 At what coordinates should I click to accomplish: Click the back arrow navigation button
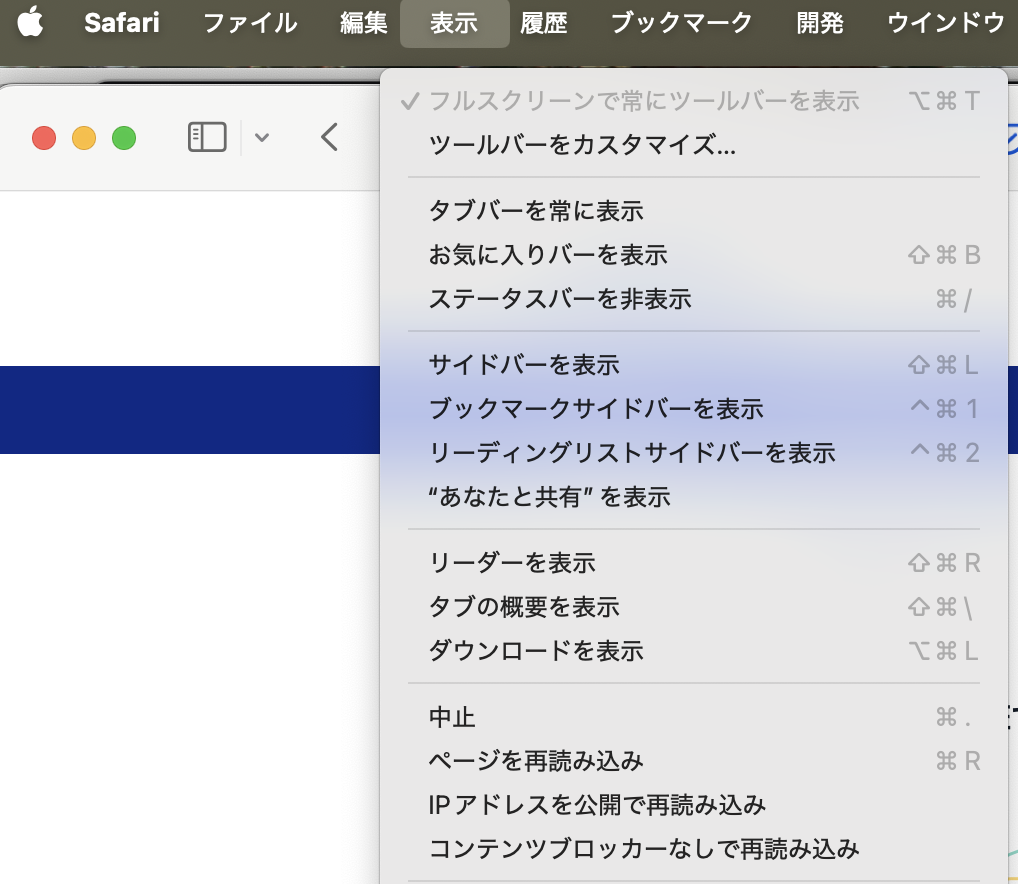click(329, 137)
